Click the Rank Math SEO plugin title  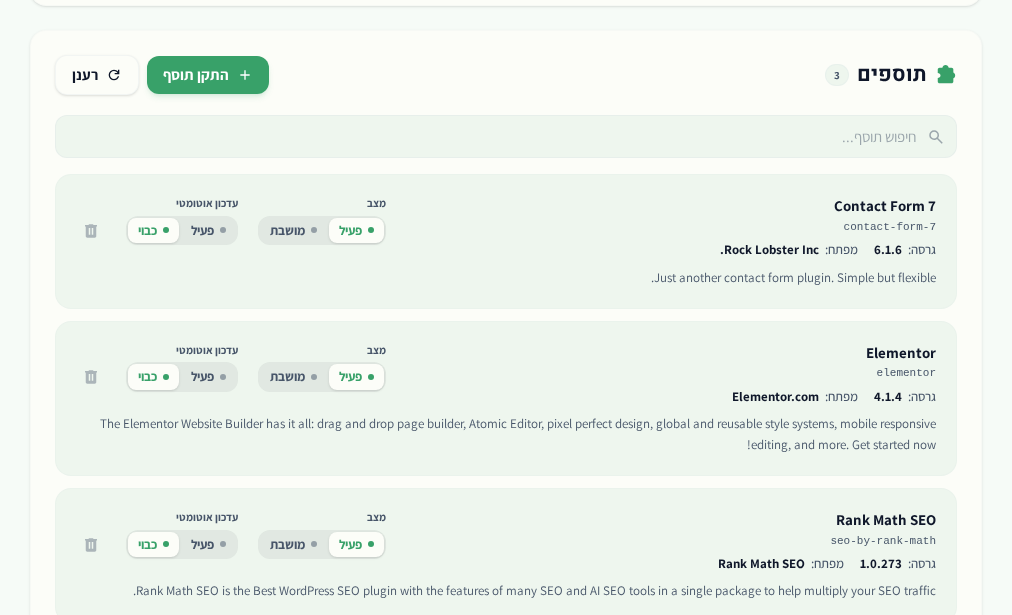pos(886,520)
